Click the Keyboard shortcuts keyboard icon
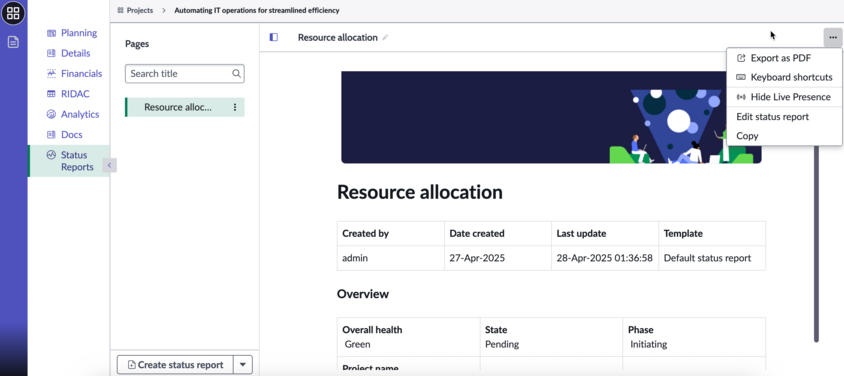The width and height of the screenshot is (844, 376). point(741,77)
